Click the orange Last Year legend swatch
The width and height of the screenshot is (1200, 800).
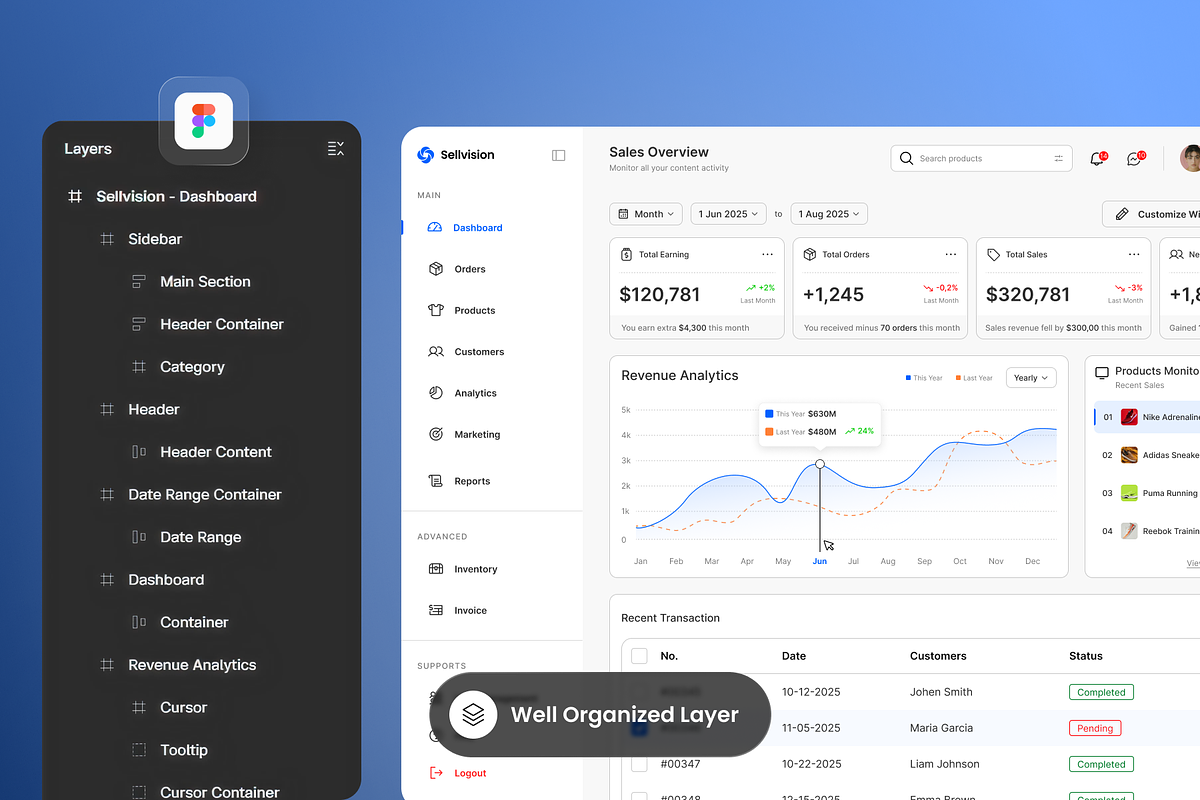point(958,378)
